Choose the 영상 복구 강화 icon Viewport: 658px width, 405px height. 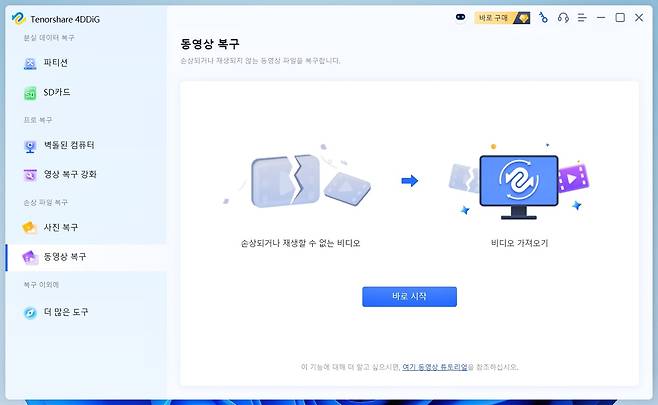click(x=30, y=175)
